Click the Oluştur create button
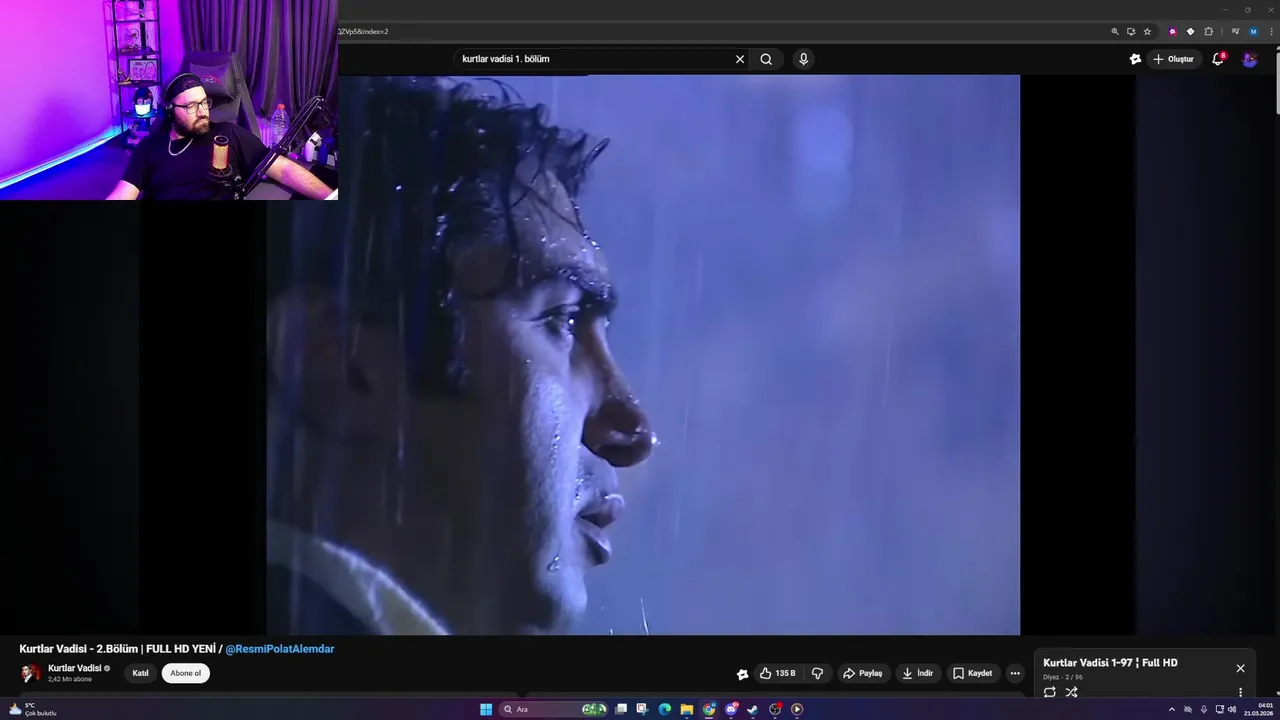The image size is (1280, 720). [1174, 59]
